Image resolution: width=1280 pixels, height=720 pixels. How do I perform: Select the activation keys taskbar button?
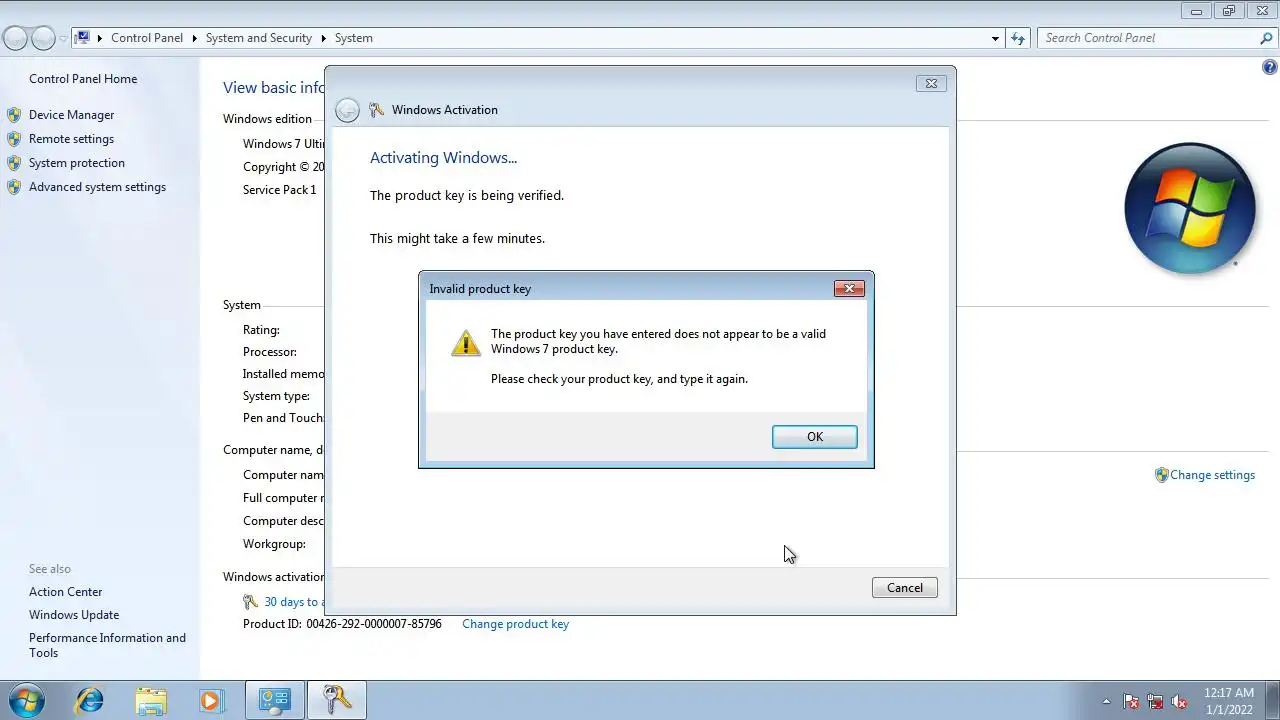tap(337, 700)
